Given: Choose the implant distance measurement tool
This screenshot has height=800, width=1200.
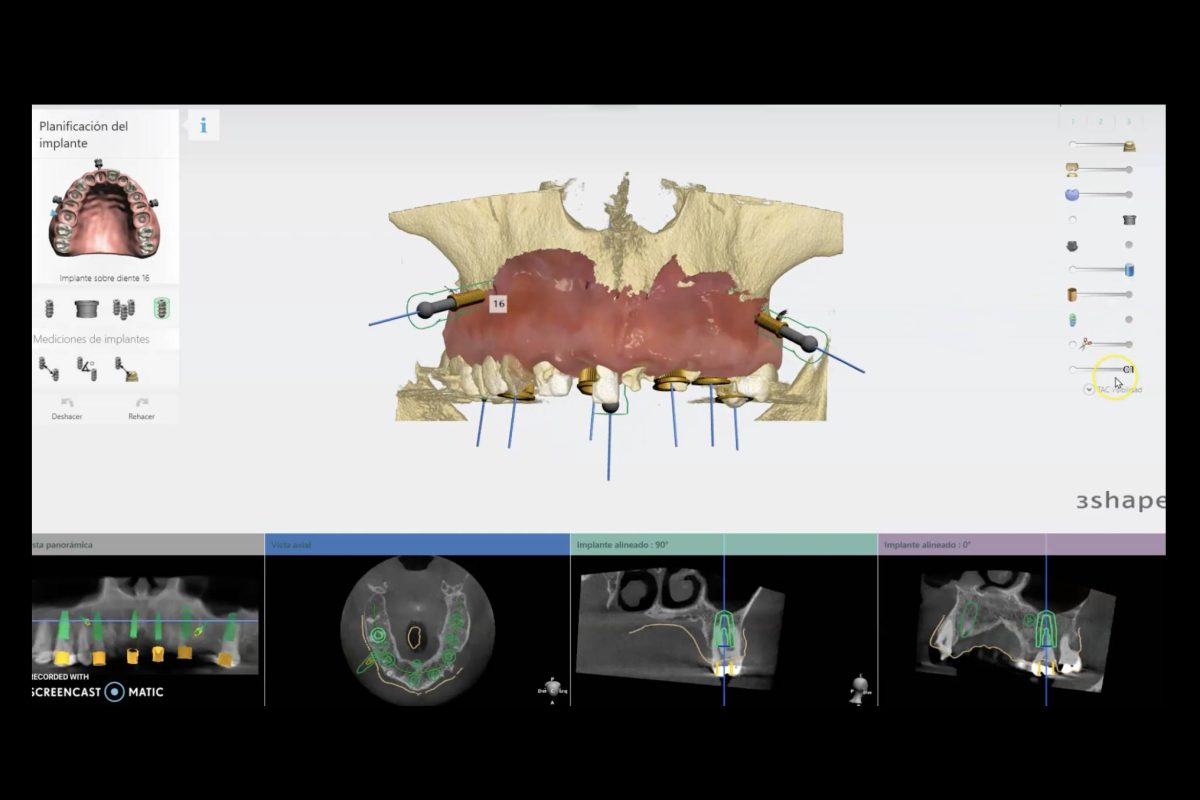Looking at the screenshot, I should [48, 369].
